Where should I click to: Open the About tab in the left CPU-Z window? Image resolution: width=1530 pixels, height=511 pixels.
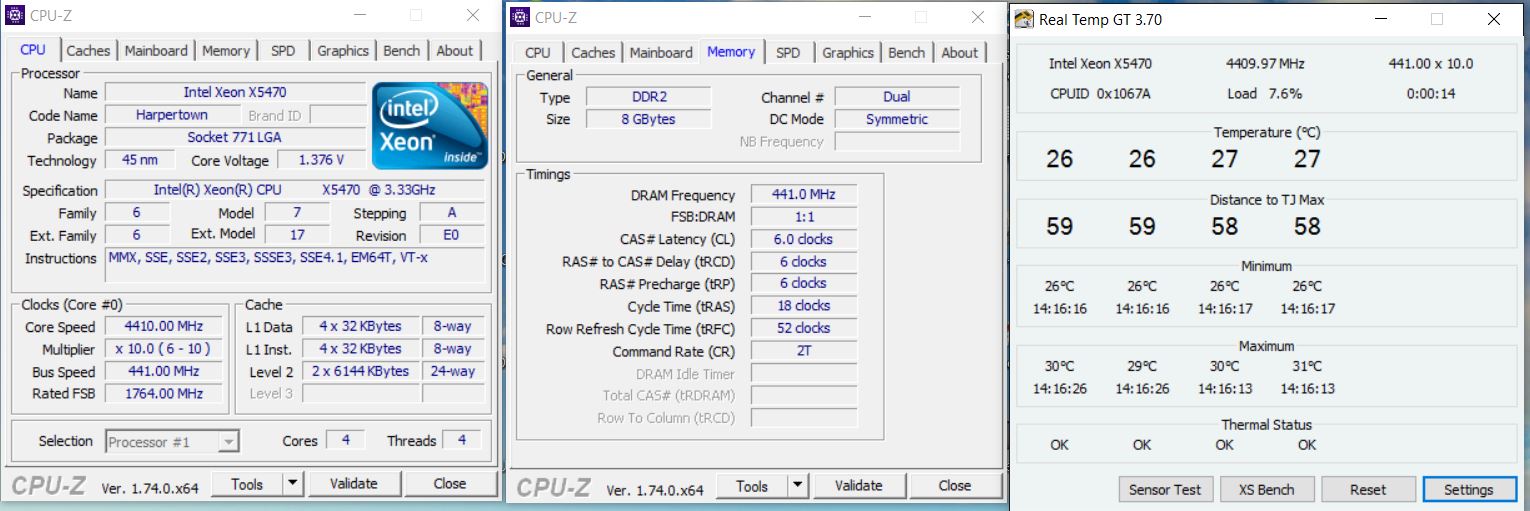click(455, 50)
